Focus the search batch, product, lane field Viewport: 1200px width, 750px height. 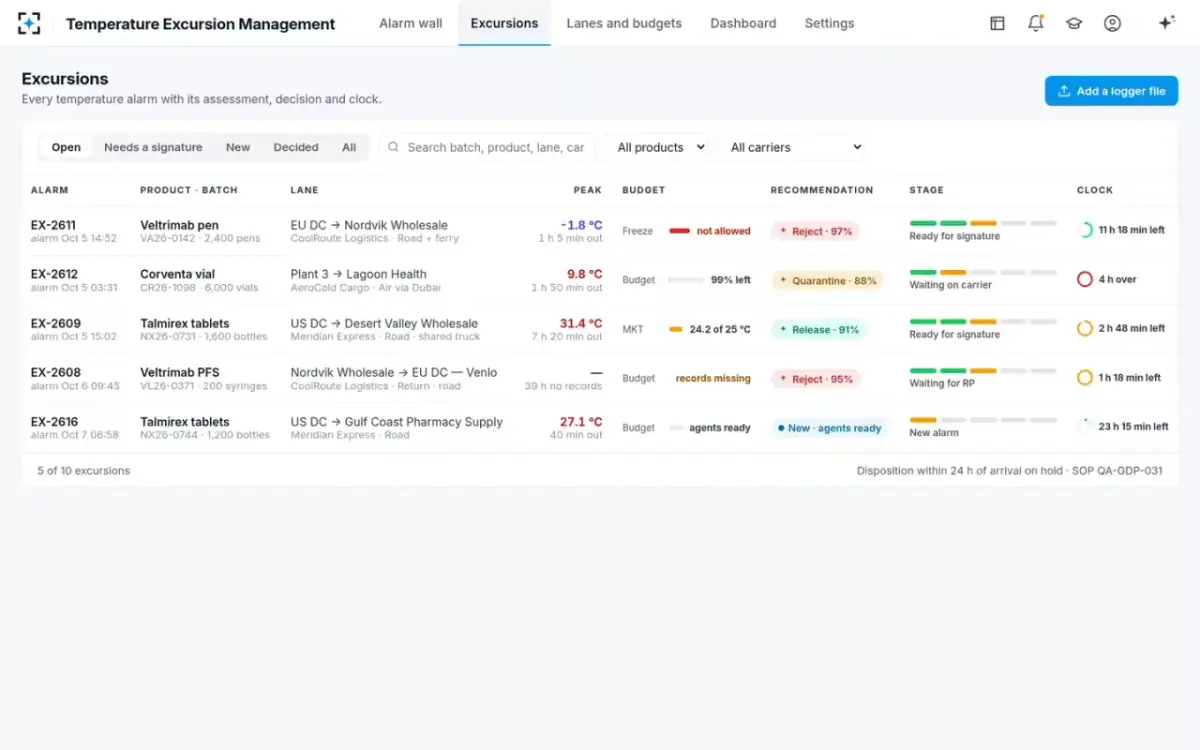pyautogui.click(x=488, y=147)
